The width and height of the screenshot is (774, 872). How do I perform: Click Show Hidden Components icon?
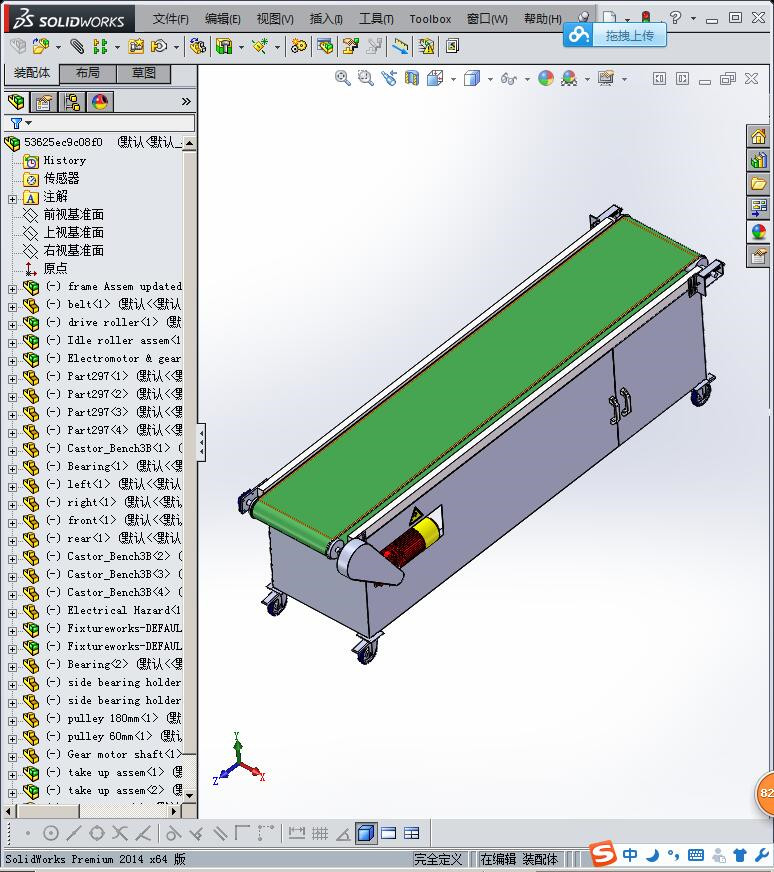tap(198, 46)
